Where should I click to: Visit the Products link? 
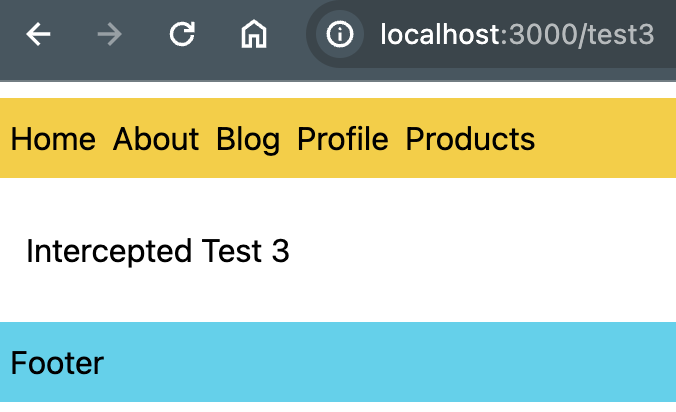tap(470, 139)
